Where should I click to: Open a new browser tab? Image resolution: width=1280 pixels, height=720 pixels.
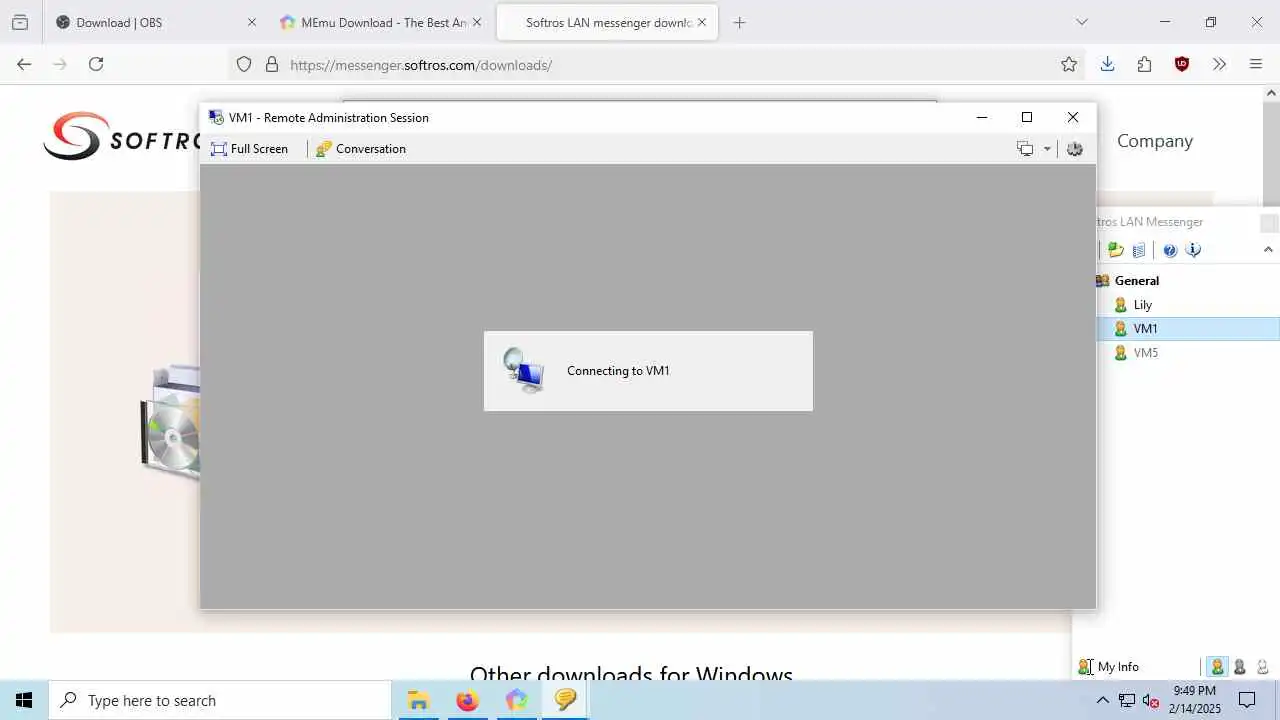(739, 22)
